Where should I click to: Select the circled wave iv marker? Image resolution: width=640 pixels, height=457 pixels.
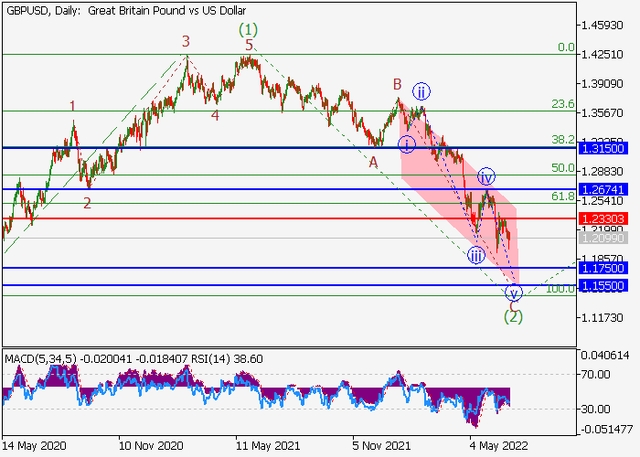tap(486, 177)
